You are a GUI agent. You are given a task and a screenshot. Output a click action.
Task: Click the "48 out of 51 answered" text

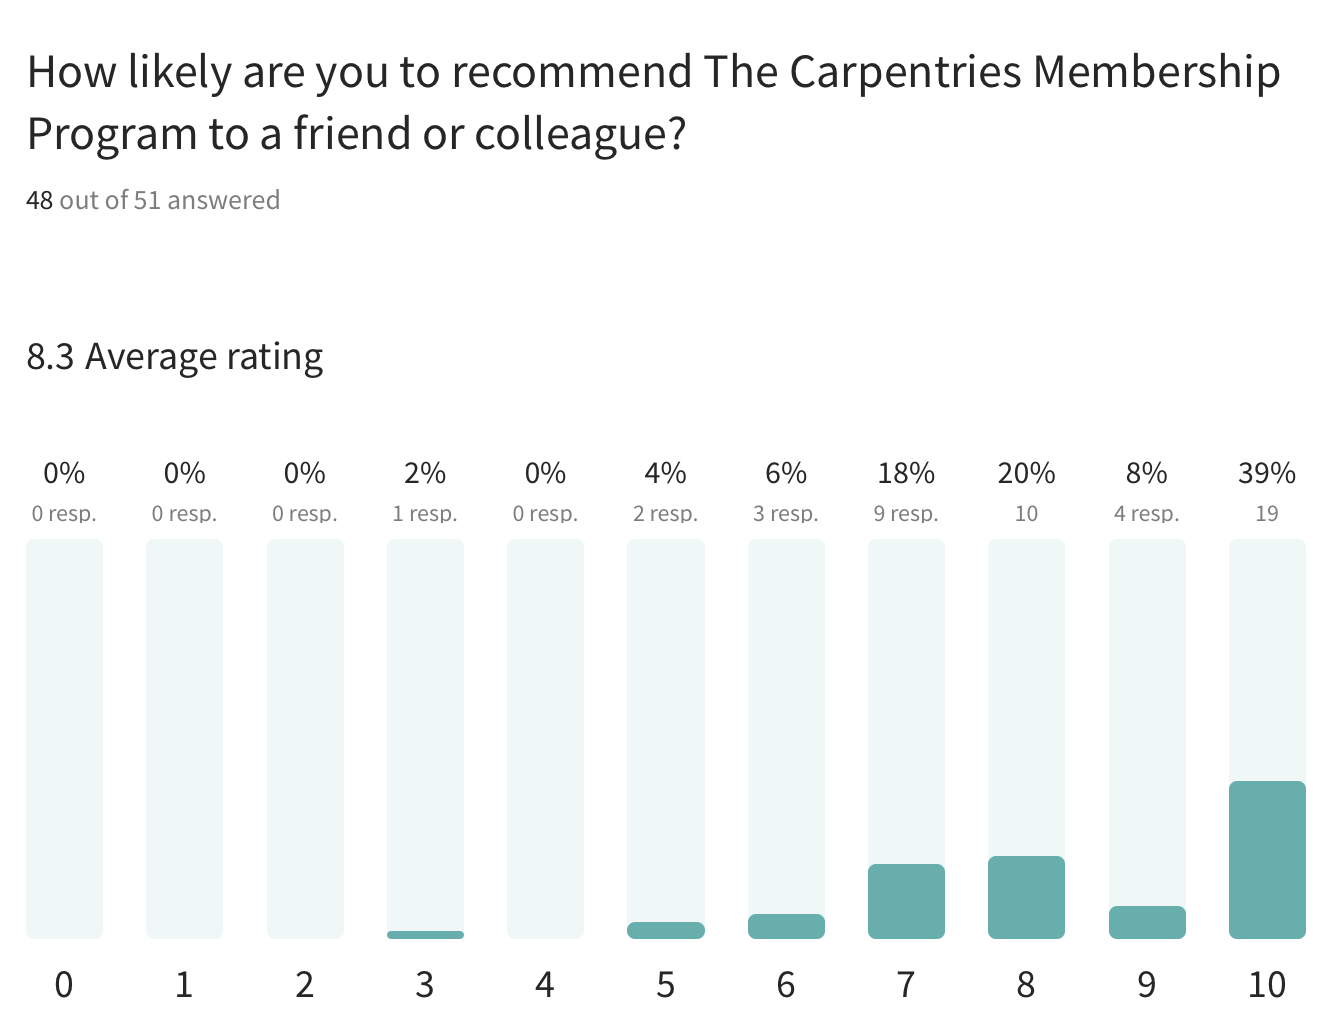(153, 200)
